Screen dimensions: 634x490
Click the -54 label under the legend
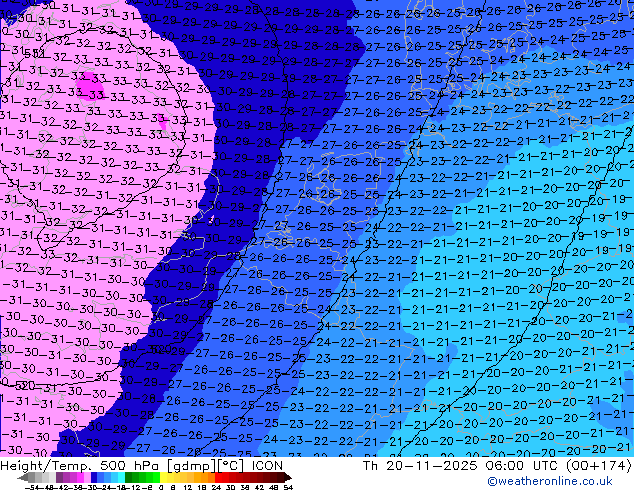pyautogui.click(x=32, y=487)
